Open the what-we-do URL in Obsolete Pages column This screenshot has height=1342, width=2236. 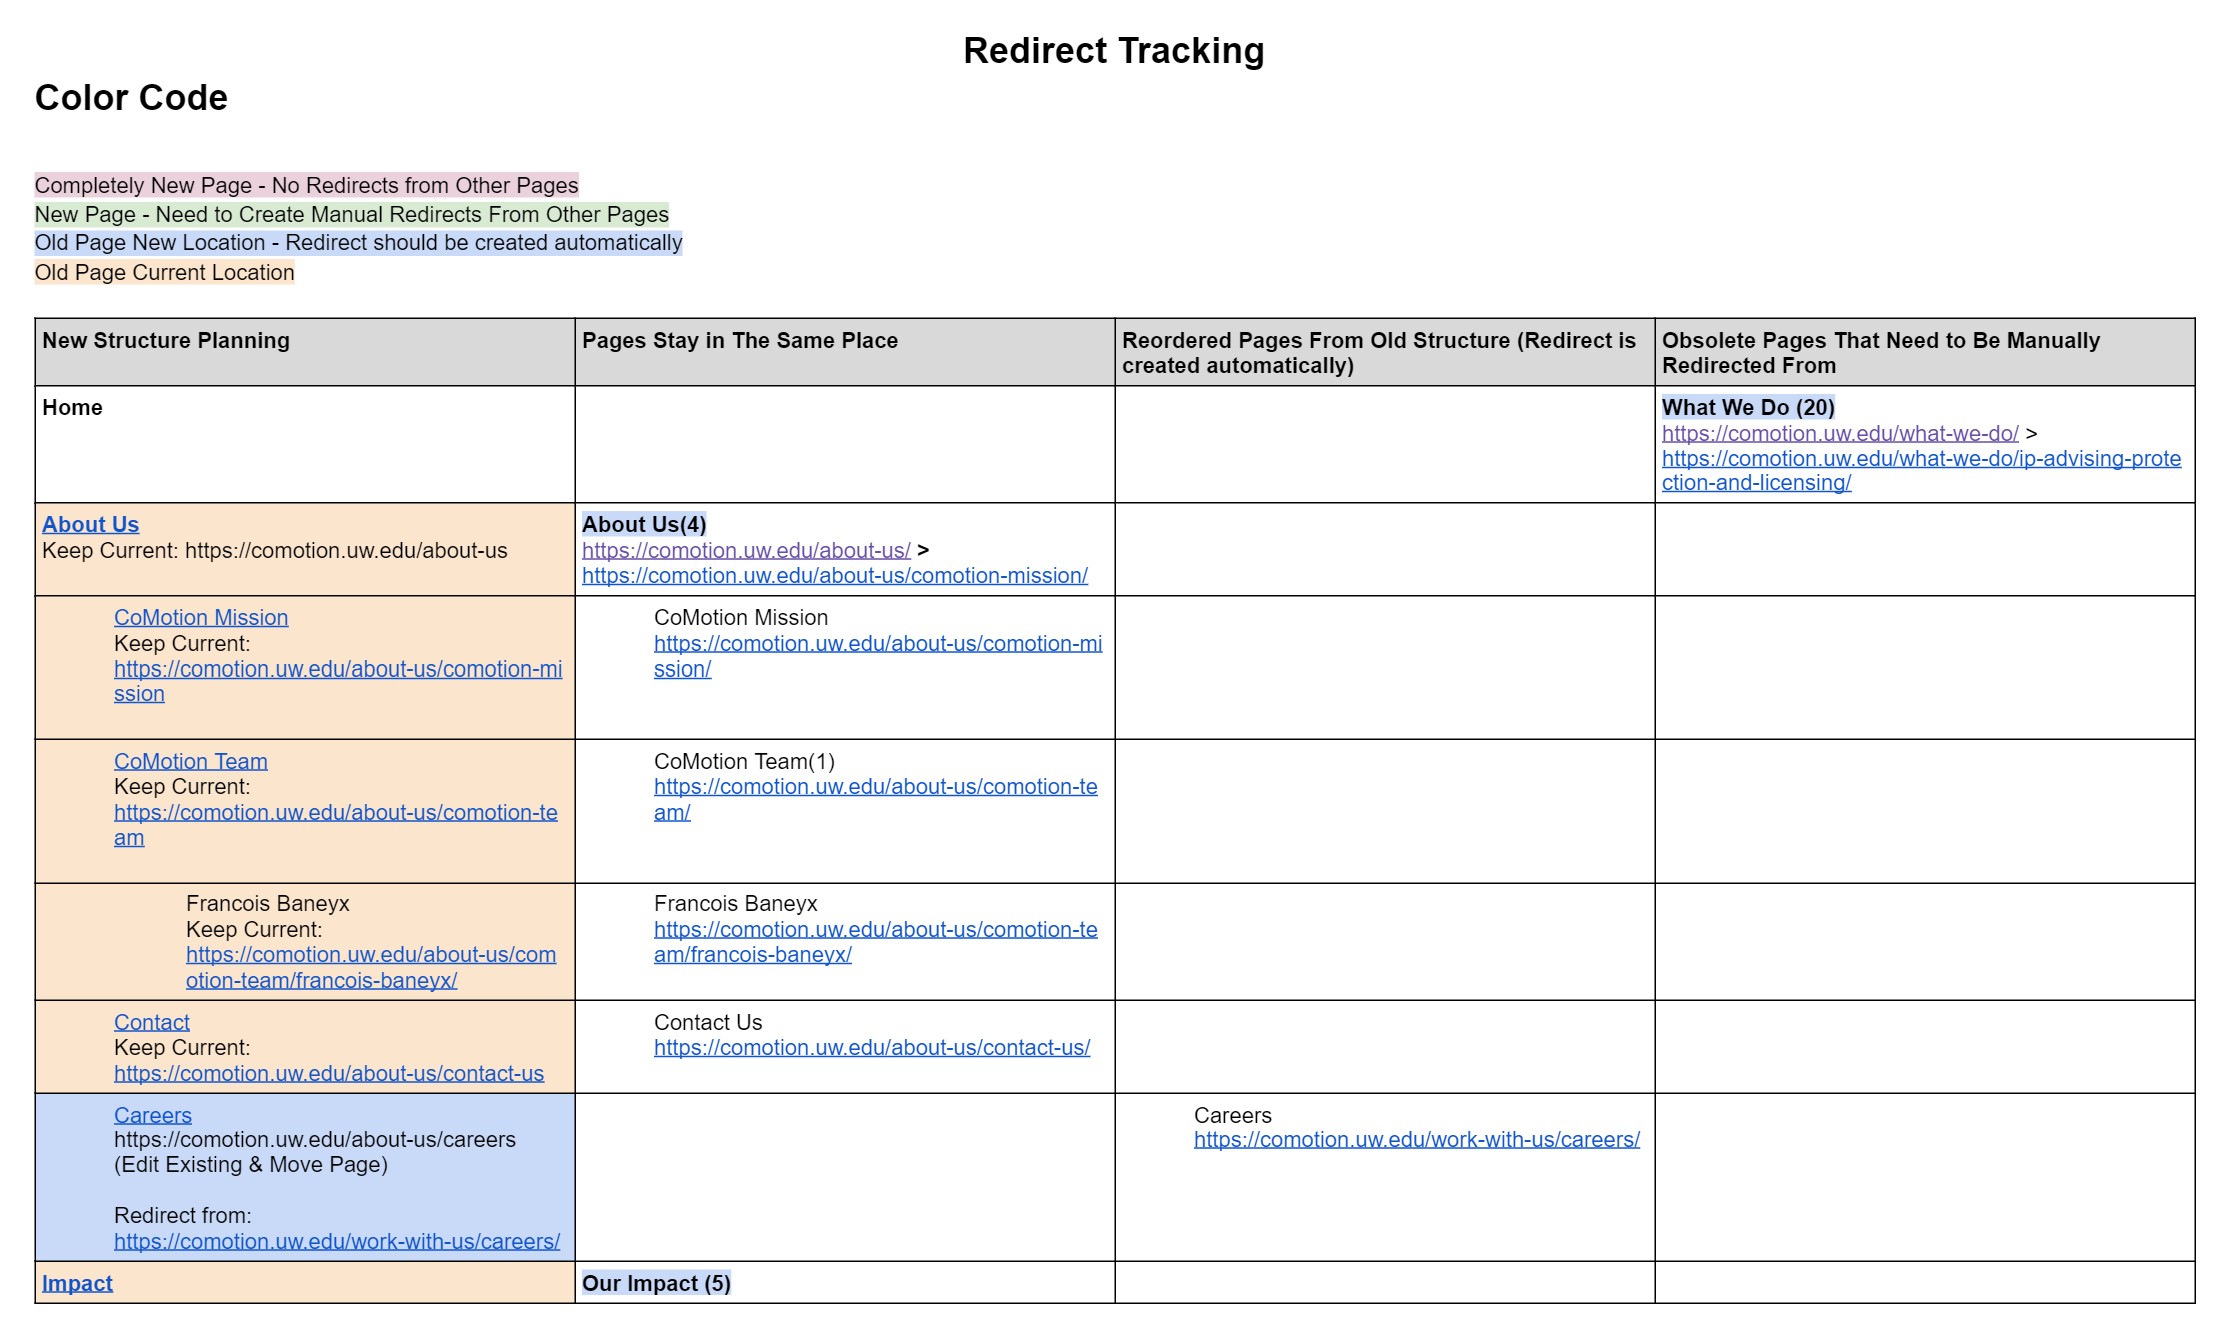(1840, 433)
